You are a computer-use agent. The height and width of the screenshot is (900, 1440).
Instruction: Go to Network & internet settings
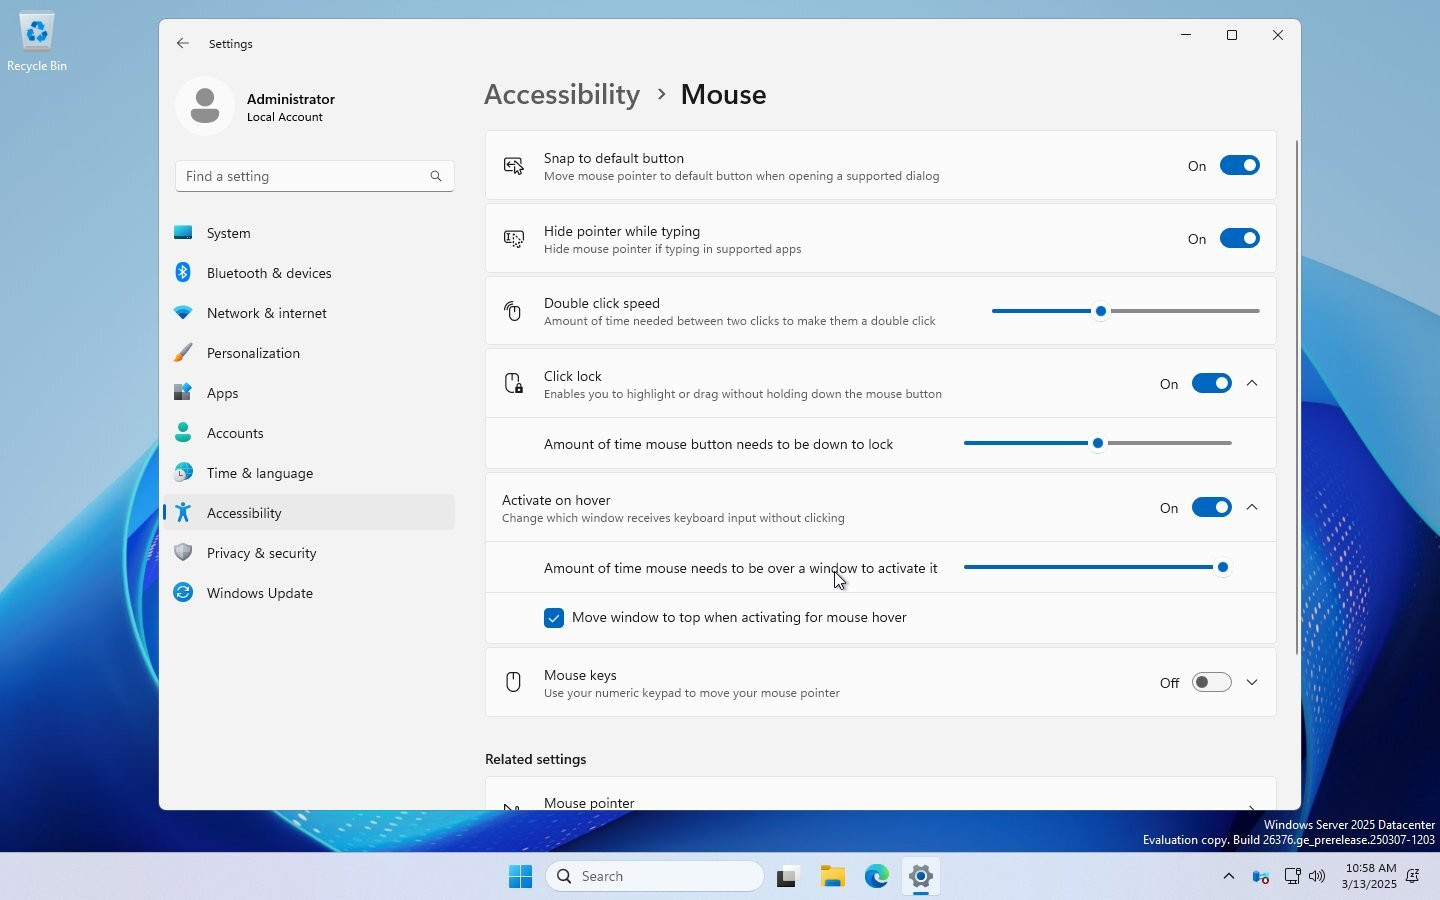(x=310, y=313)
